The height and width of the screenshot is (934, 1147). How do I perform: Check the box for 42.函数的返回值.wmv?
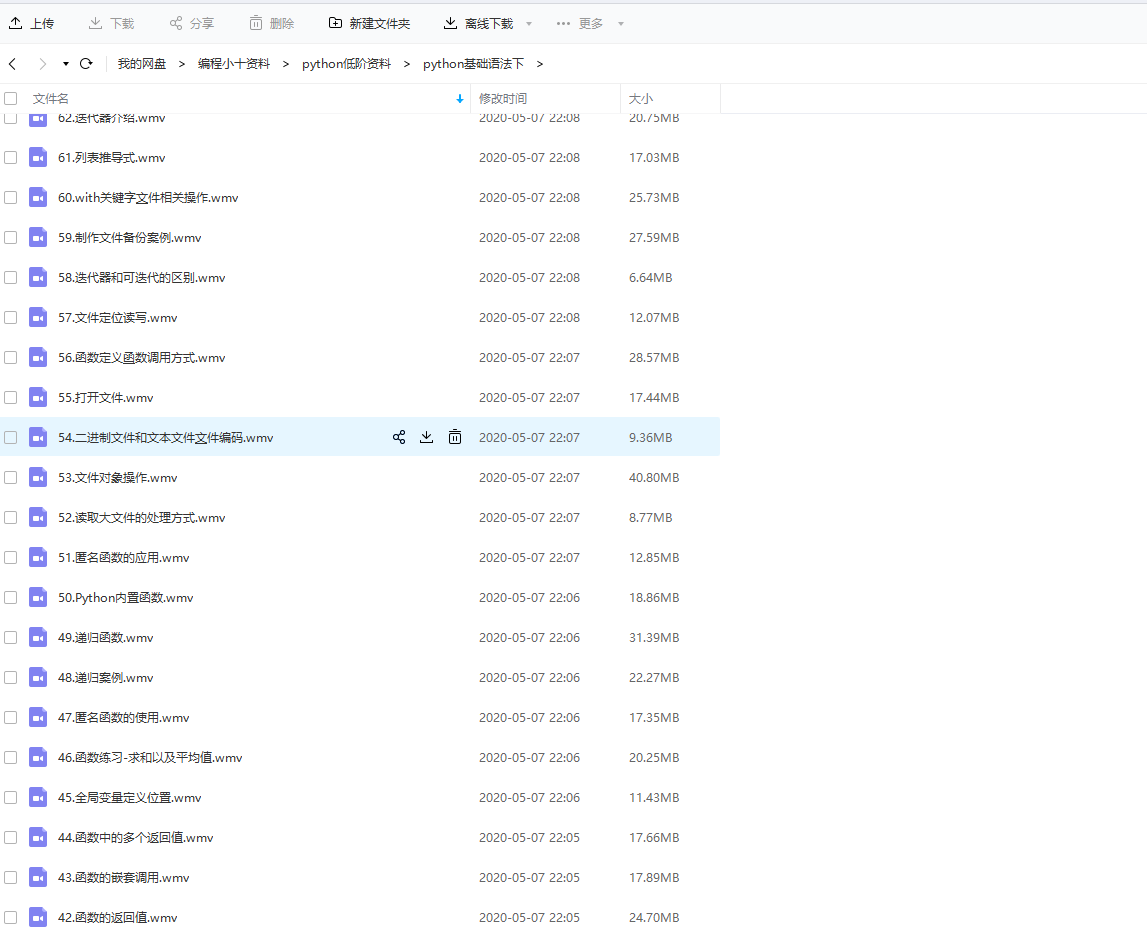(10, 917)
